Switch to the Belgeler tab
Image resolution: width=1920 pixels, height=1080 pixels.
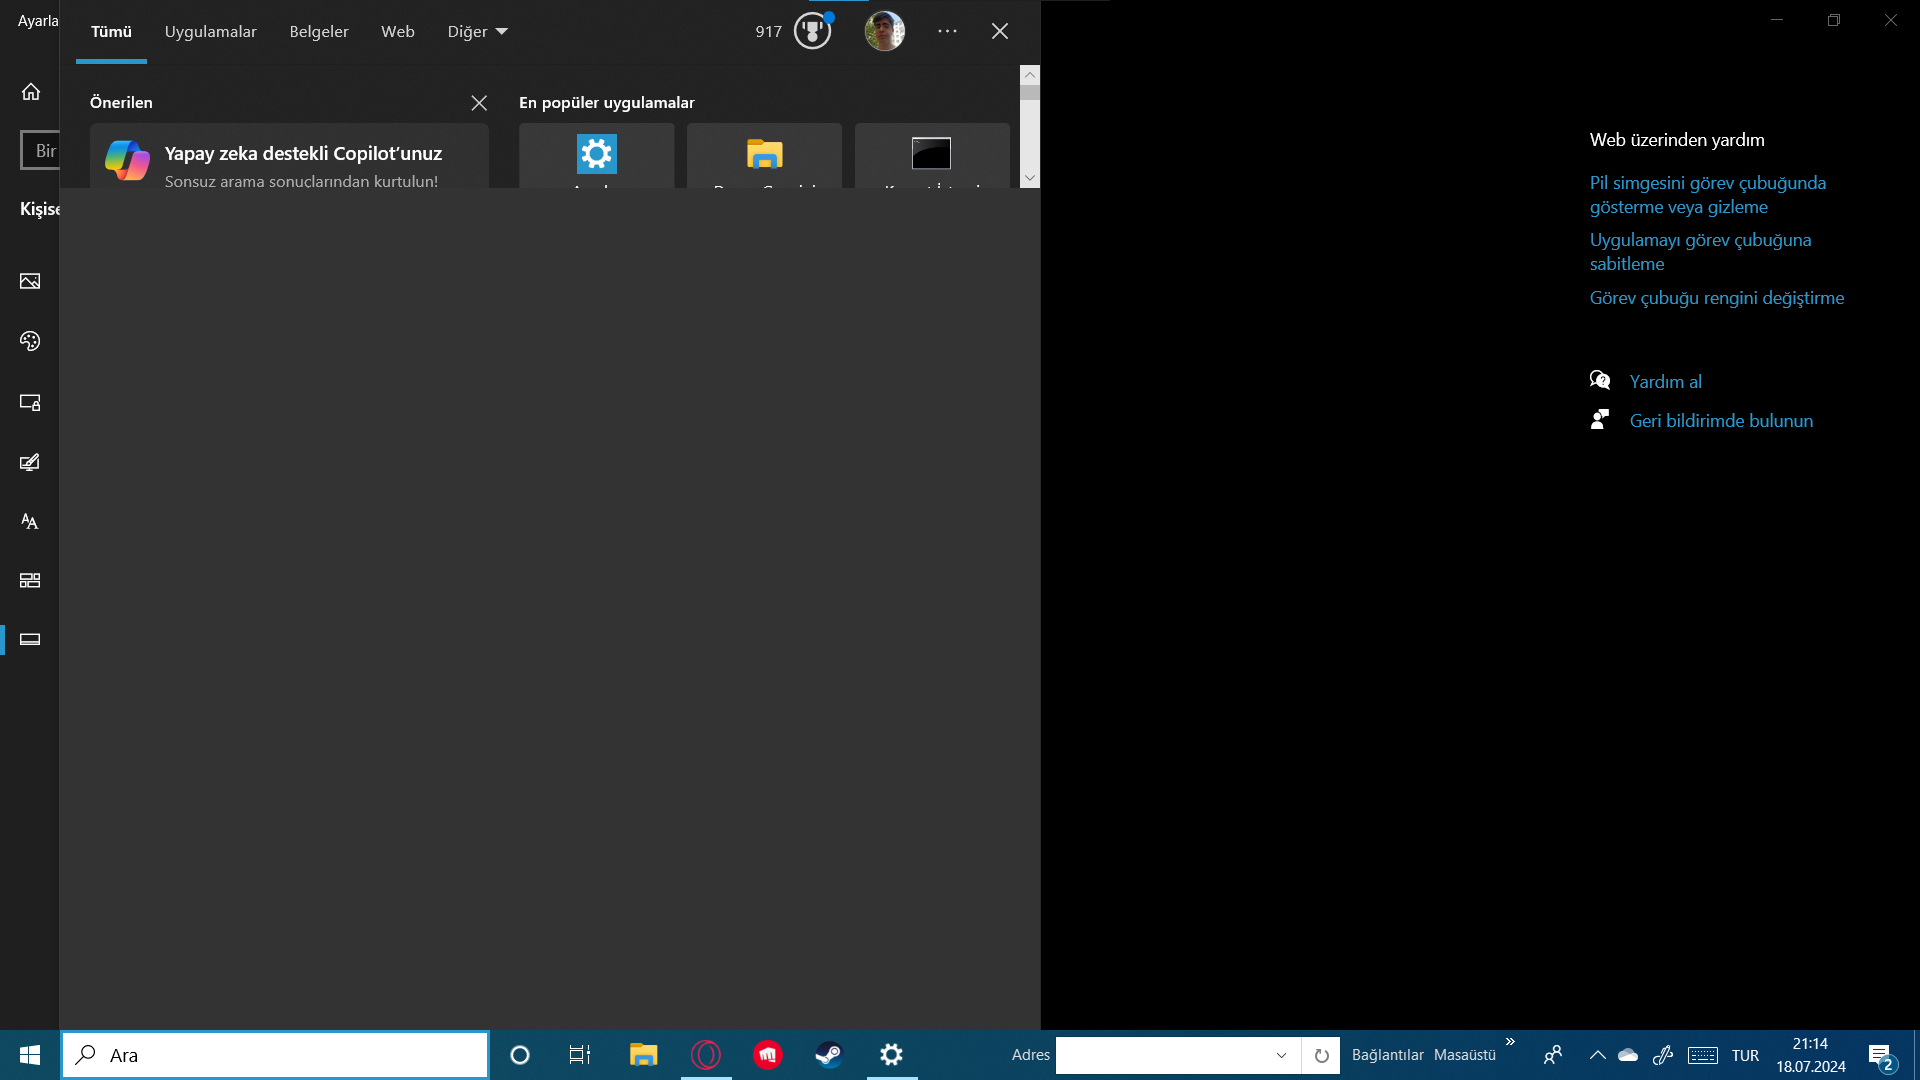point(319,32)
